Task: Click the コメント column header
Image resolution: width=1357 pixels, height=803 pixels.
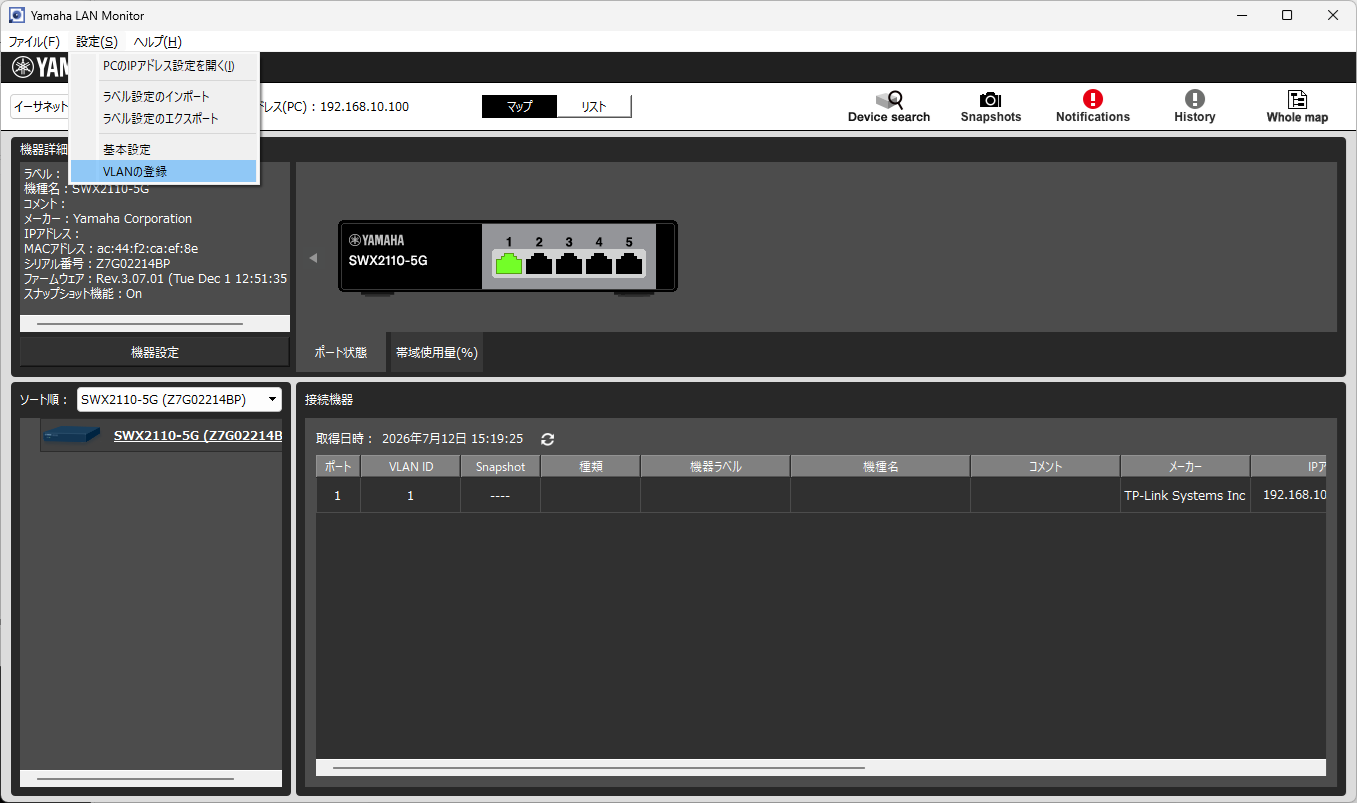Action: 1046,467
